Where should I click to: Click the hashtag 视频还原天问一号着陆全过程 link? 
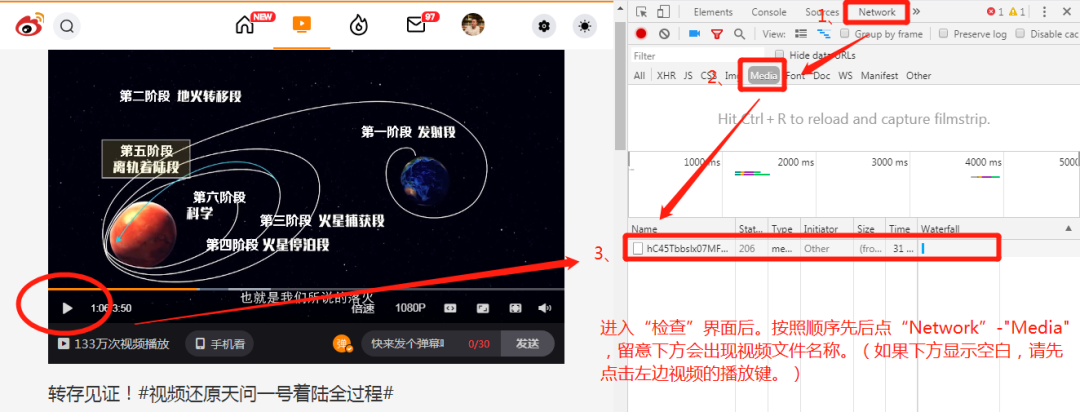pyautogui.click(x=265, y=394)
